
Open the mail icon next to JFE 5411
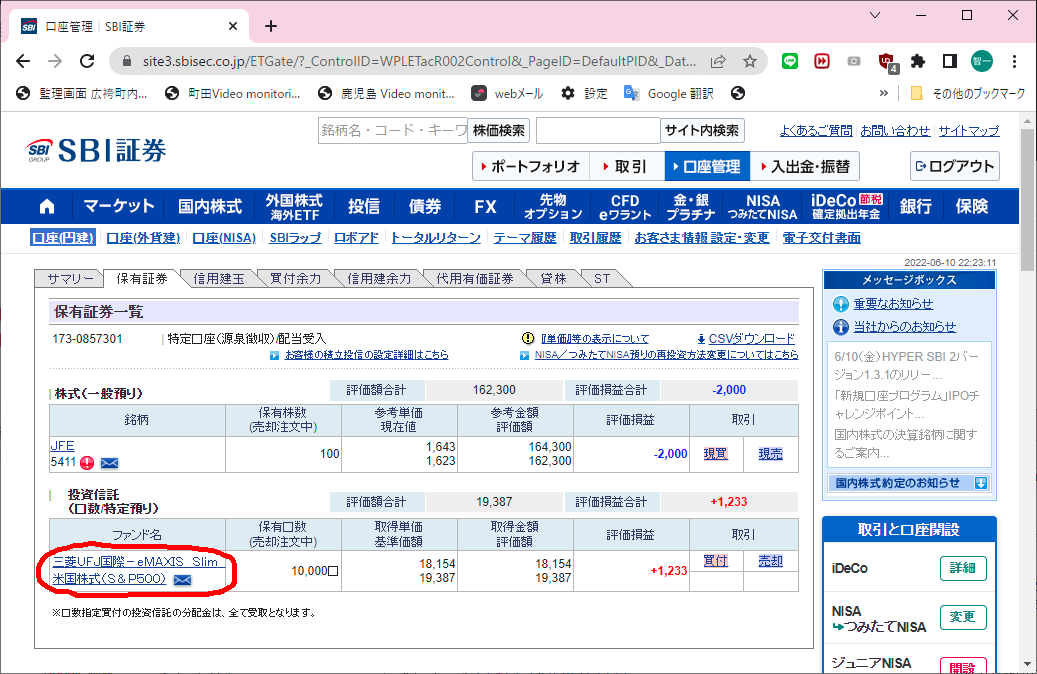tap(109, 462)
